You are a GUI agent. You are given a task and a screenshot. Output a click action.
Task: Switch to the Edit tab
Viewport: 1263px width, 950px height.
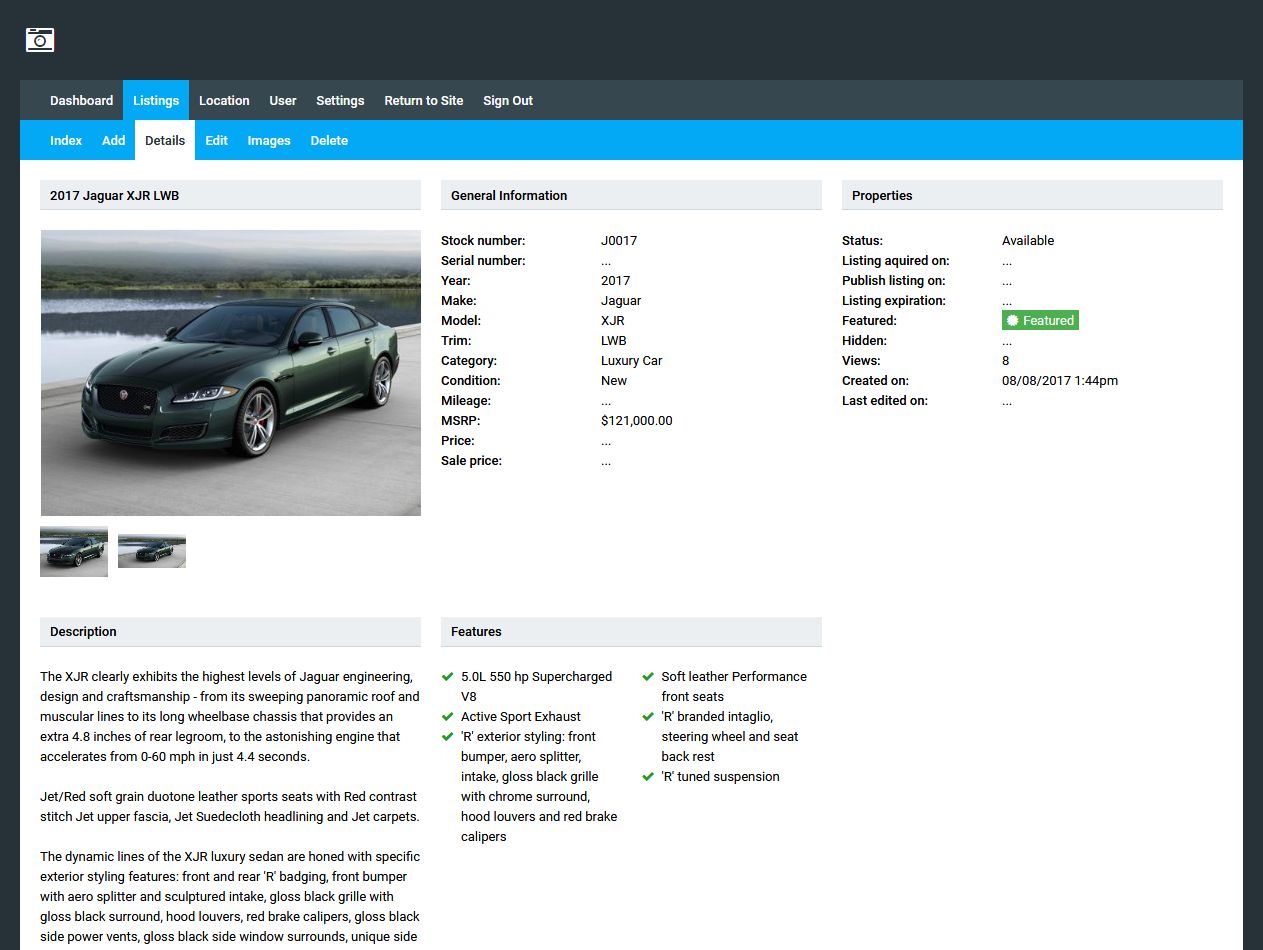[217, 141]
